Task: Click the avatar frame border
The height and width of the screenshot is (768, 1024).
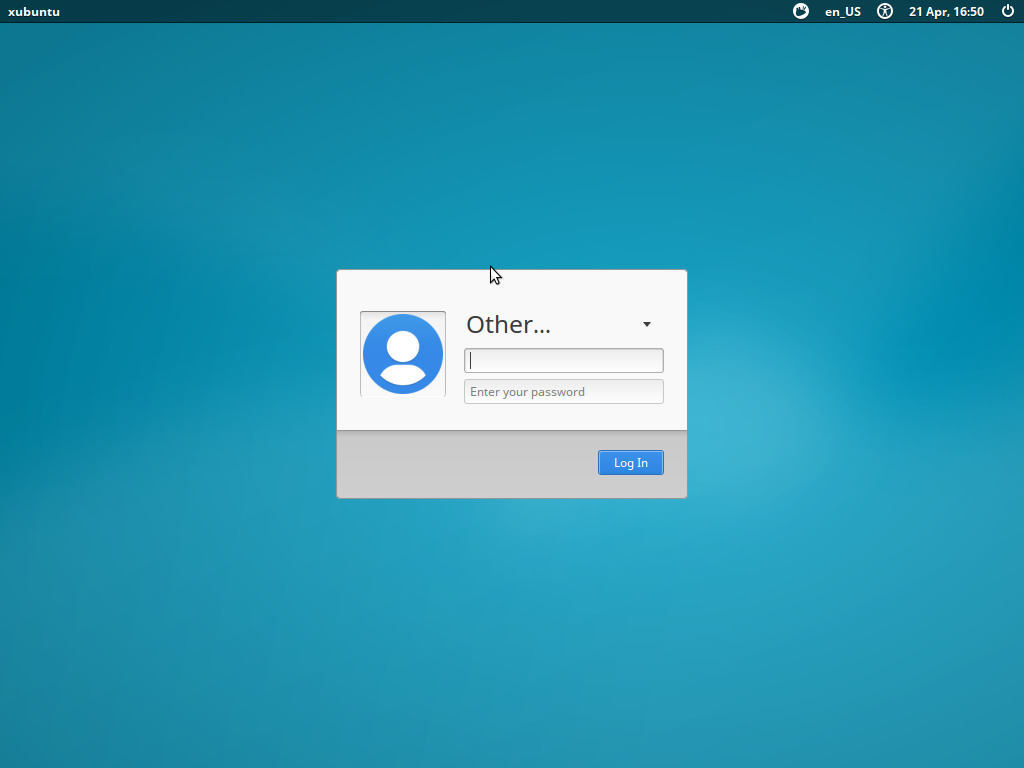Action: pos(361,354)
